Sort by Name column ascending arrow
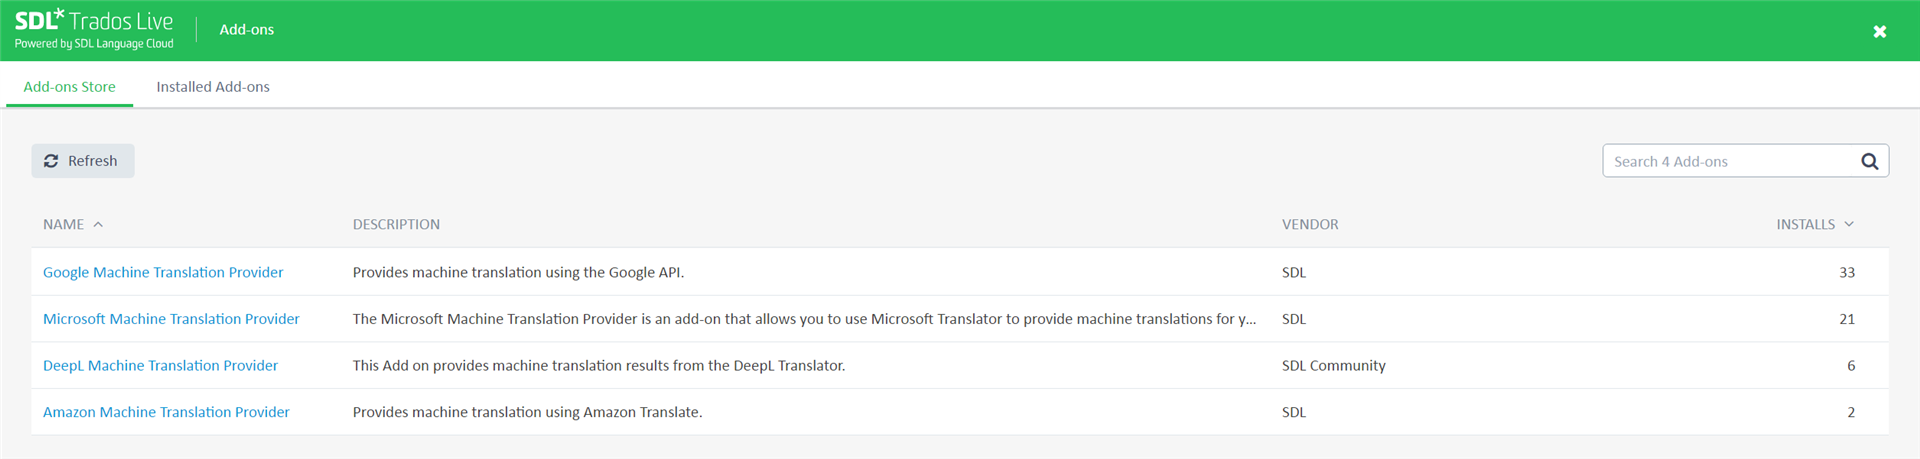The height and width of the screenshot is (459, 1920). [x=98, y=225]
